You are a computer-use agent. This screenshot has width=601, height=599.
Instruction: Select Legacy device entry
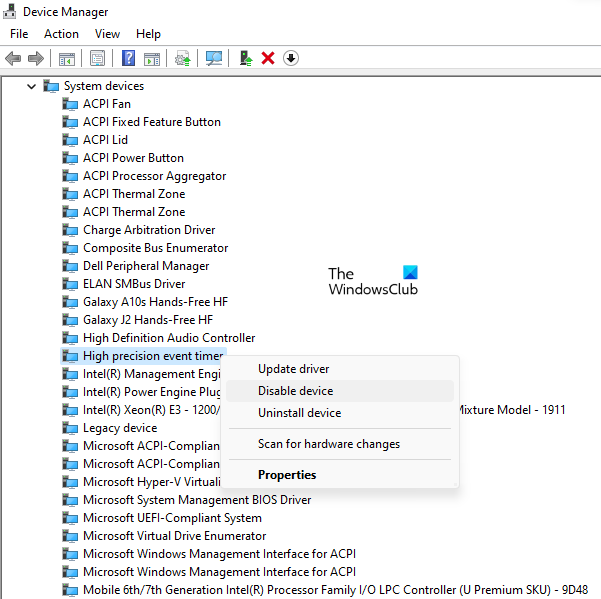point(120,428)
